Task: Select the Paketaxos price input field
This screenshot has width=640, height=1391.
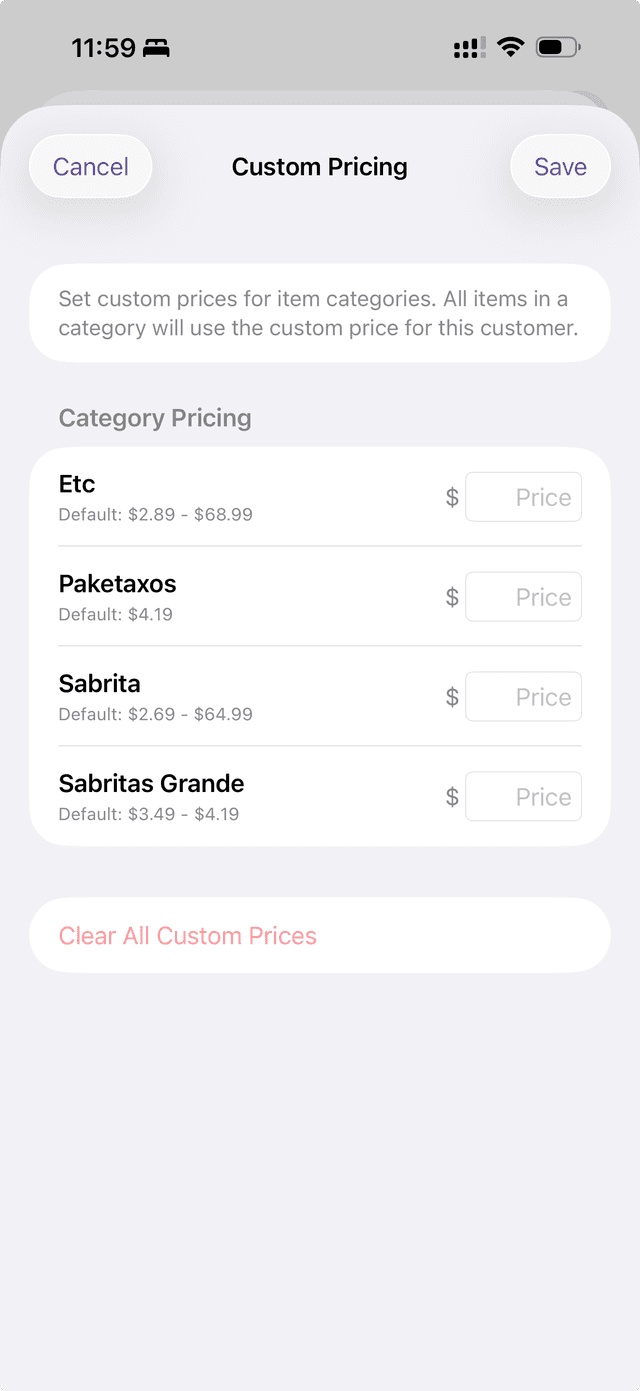Action: coord(523,597)
